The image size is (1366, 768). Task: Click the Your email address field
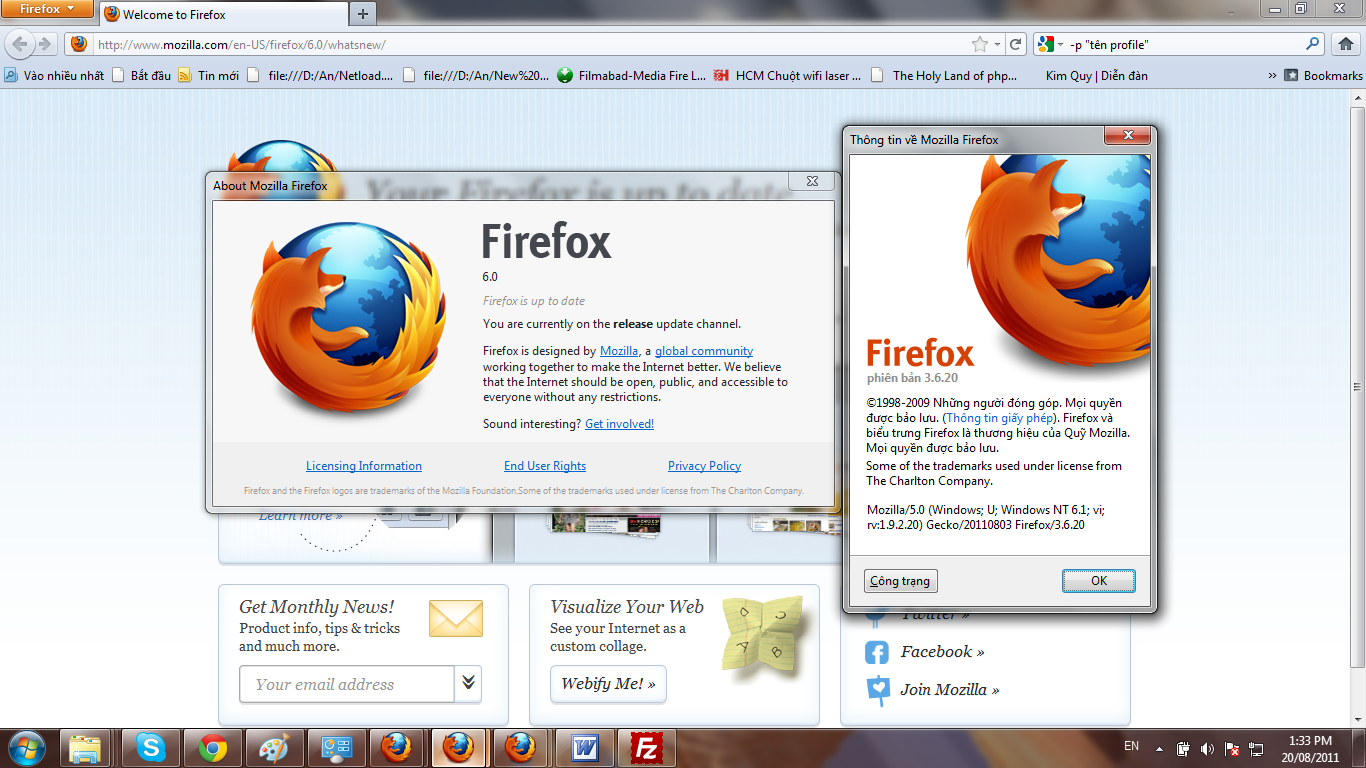click(x=347, y=684)
